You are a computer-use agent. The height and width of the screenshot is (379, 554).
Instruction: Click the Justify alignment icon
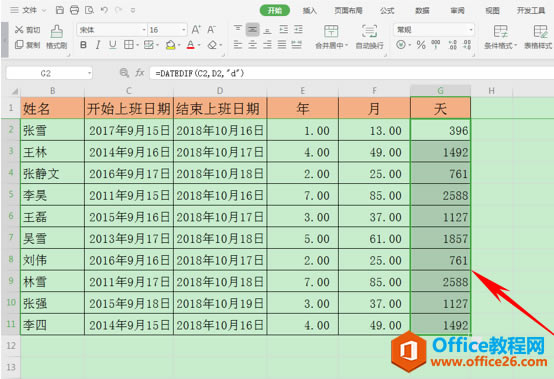[x=282, y=45]
